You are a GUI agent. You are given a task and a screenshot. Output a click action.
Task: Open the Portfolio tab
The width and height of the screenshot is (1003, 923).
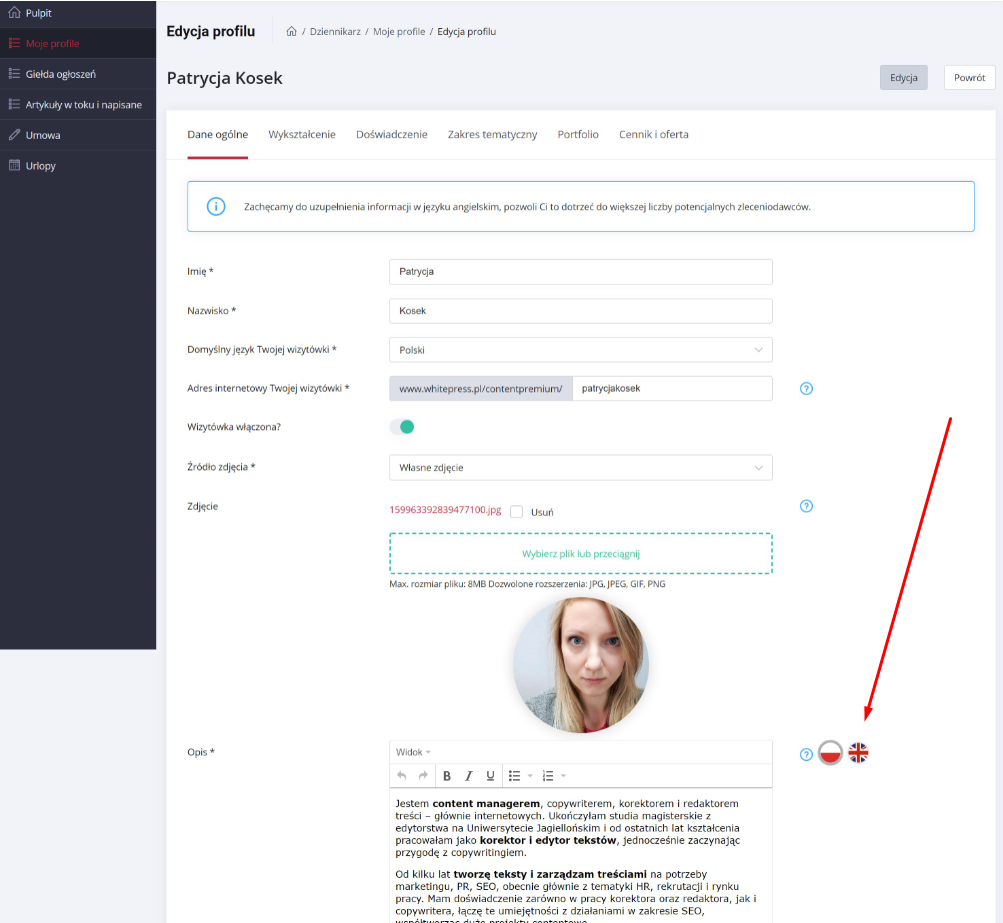click(x=578, y=134)
